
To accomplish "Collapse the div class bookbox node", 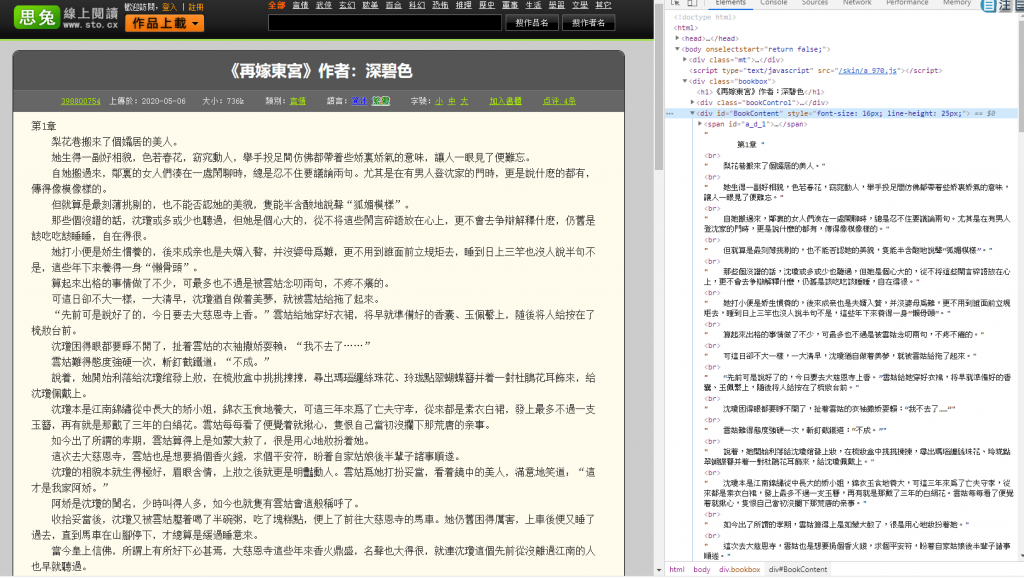I will 684,82.
